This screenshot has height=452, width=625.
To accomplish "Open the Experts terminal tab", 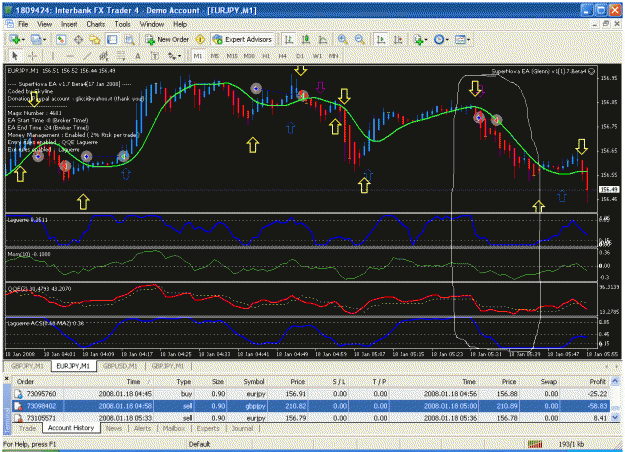I will [208, 428].
